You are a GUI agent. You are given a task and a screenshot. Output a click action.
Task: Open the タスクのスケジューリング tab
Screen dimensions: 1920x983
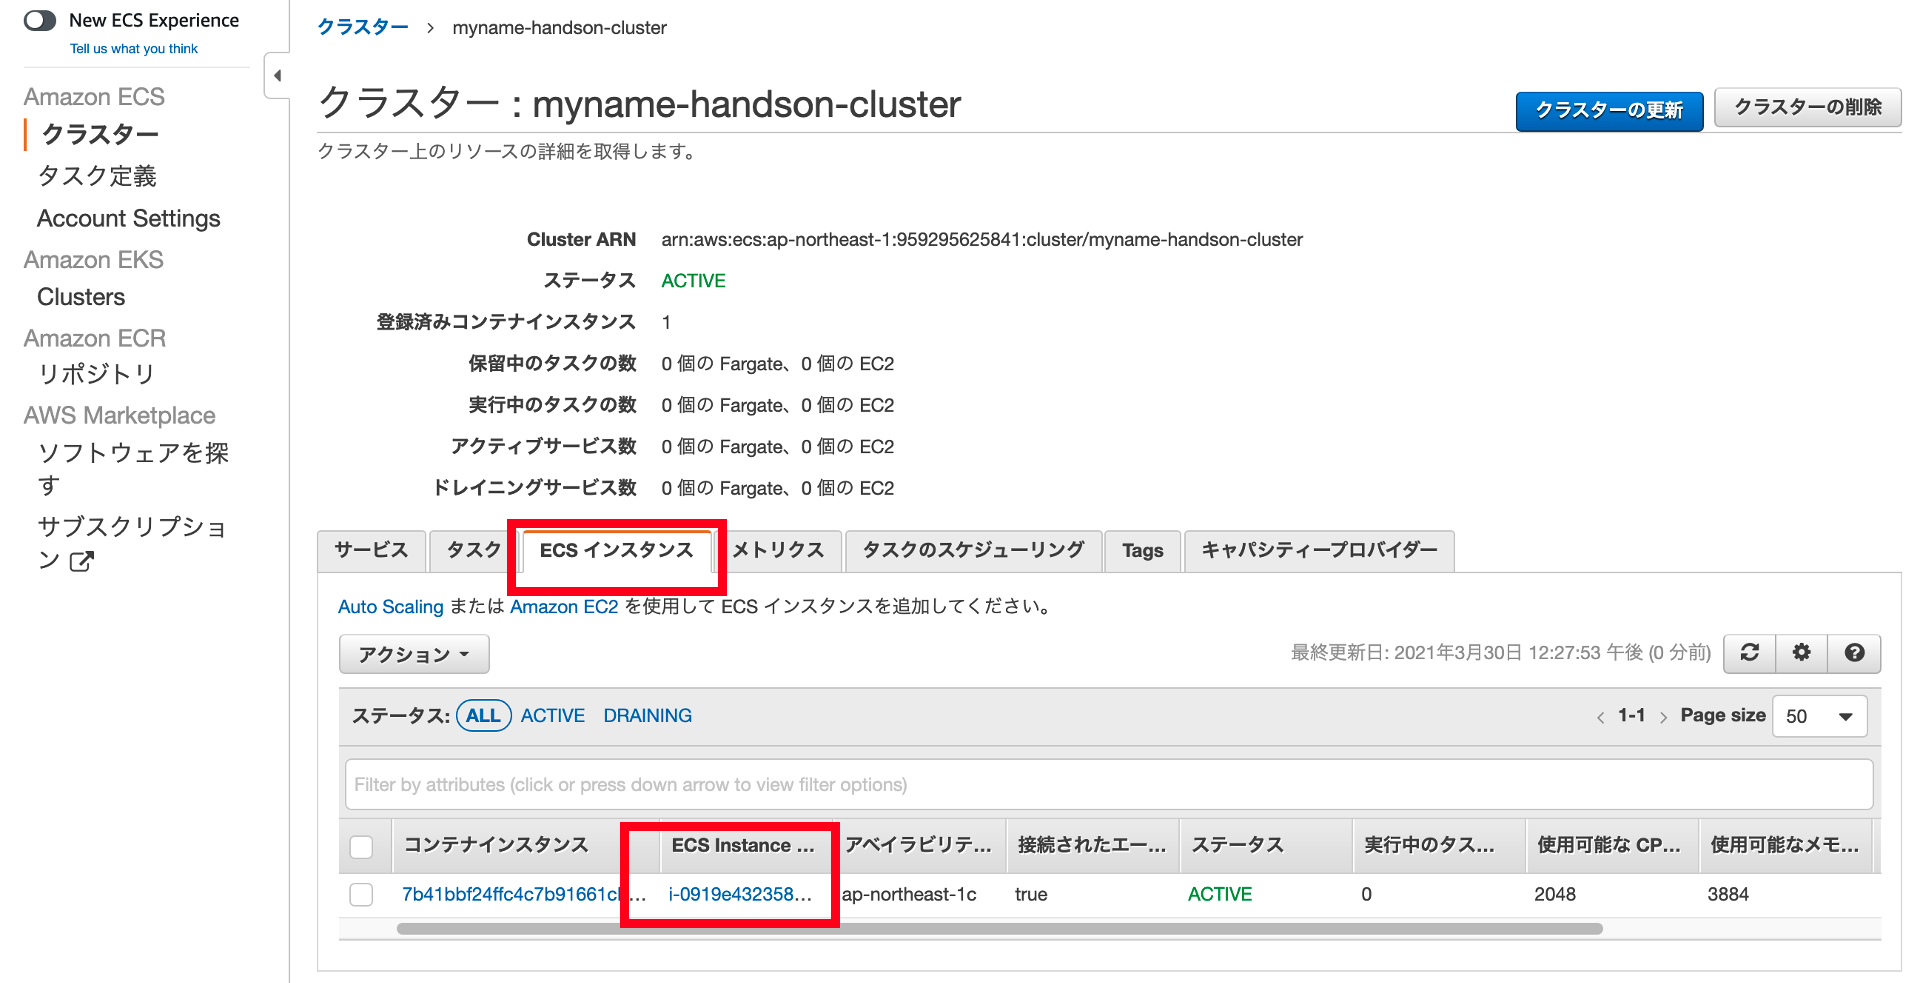(973, 550)
